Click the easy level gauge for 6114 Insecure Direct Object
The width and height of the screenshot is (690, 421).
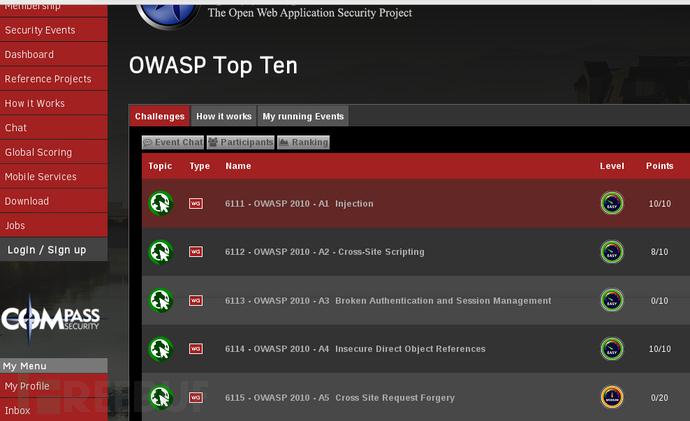tap(612, 348)
